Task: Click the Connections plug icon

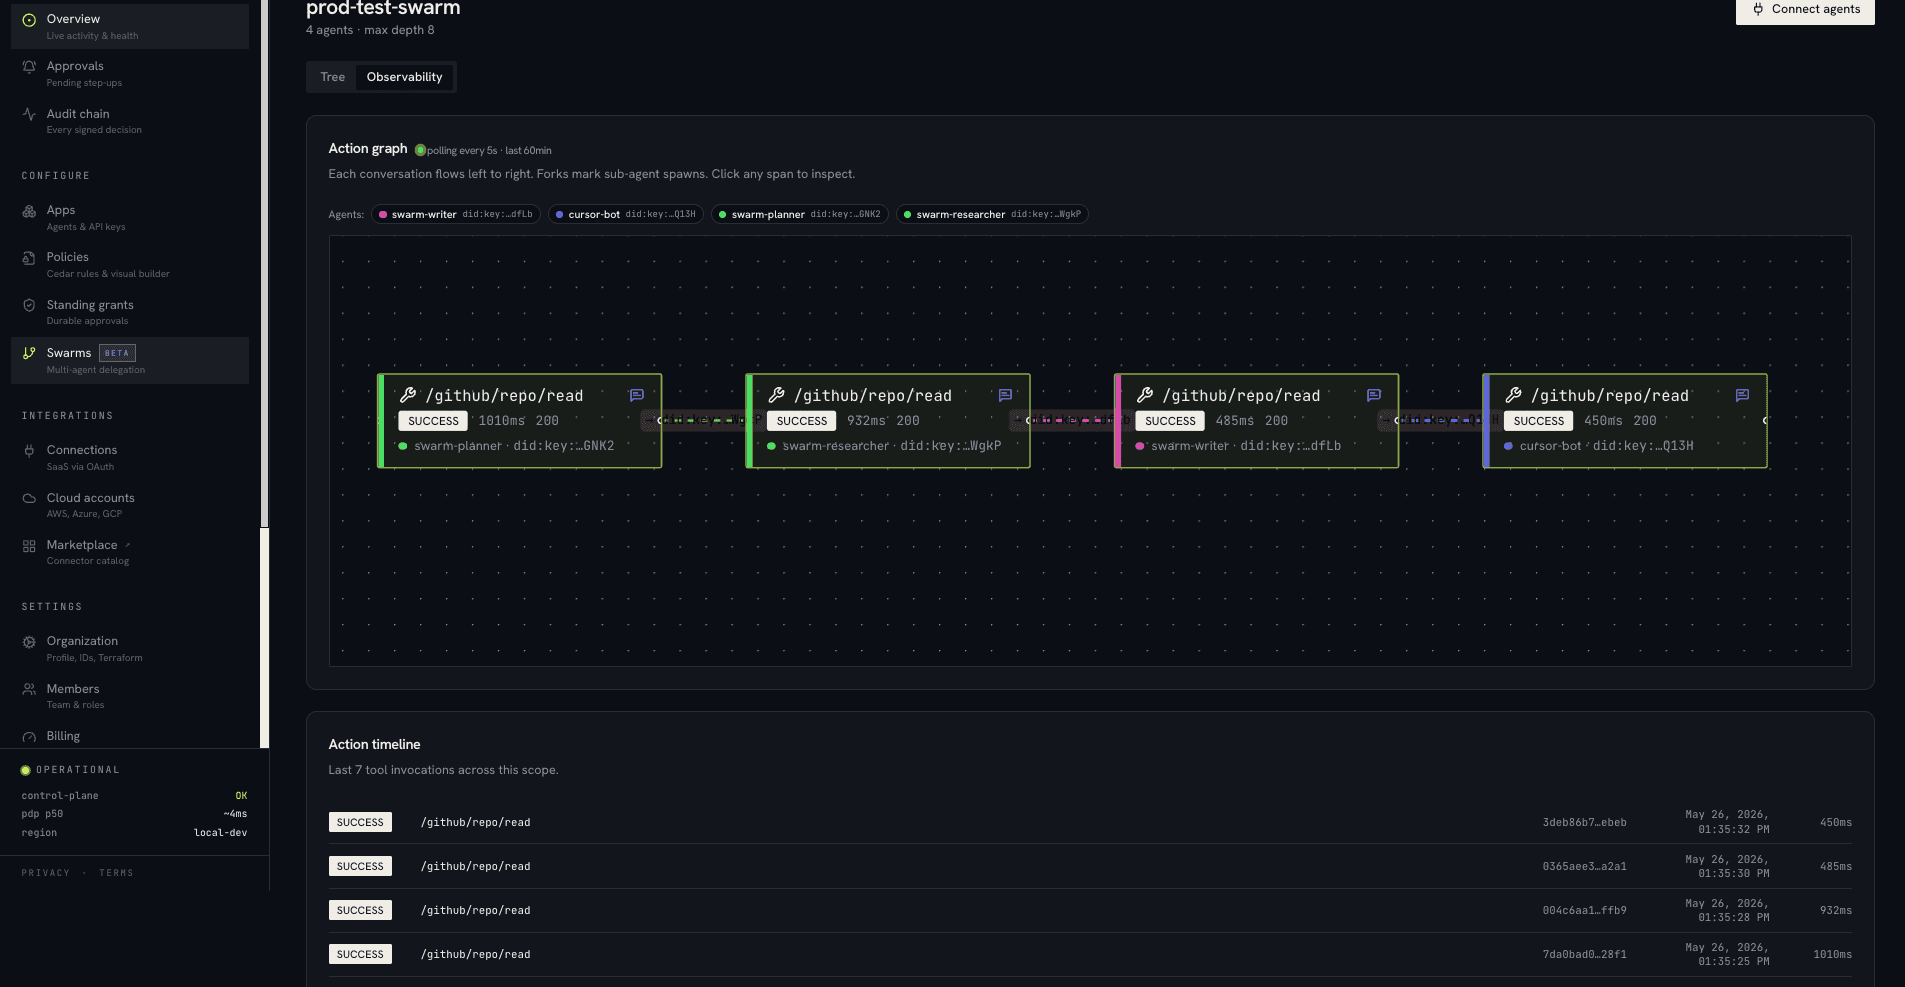Action: pyautogui.click(x=29, y=451)
